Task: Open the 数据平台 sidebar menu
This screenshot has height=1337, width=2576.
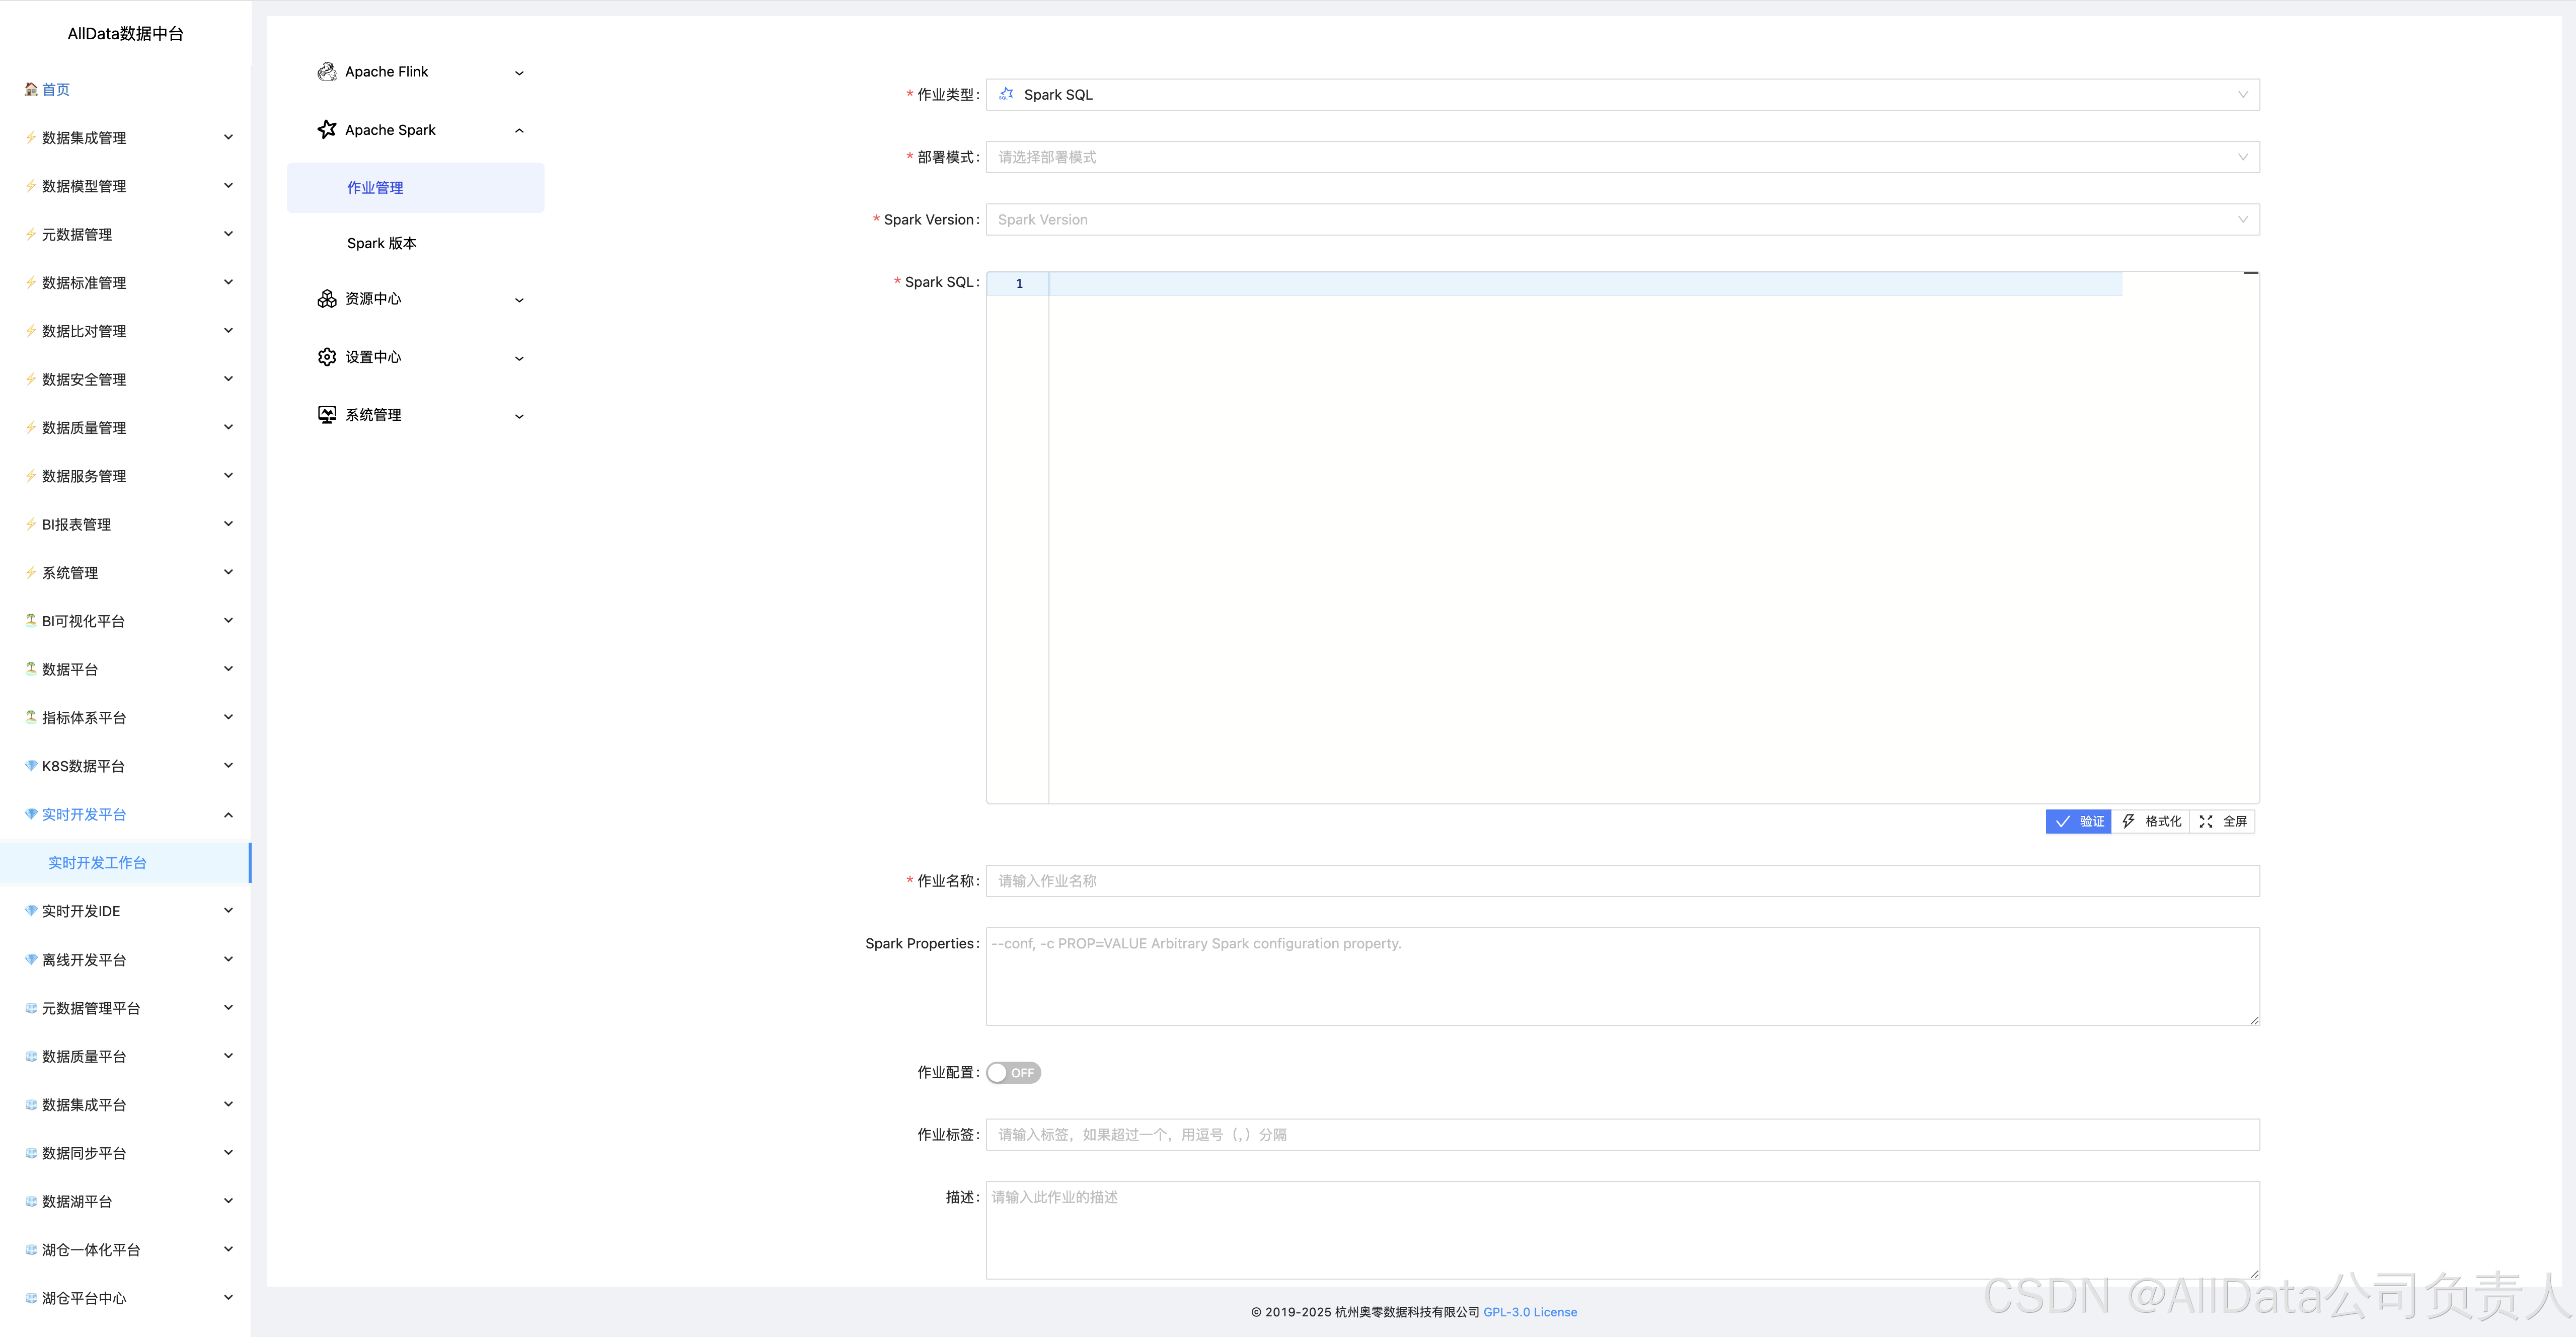Action: [125, 669]
